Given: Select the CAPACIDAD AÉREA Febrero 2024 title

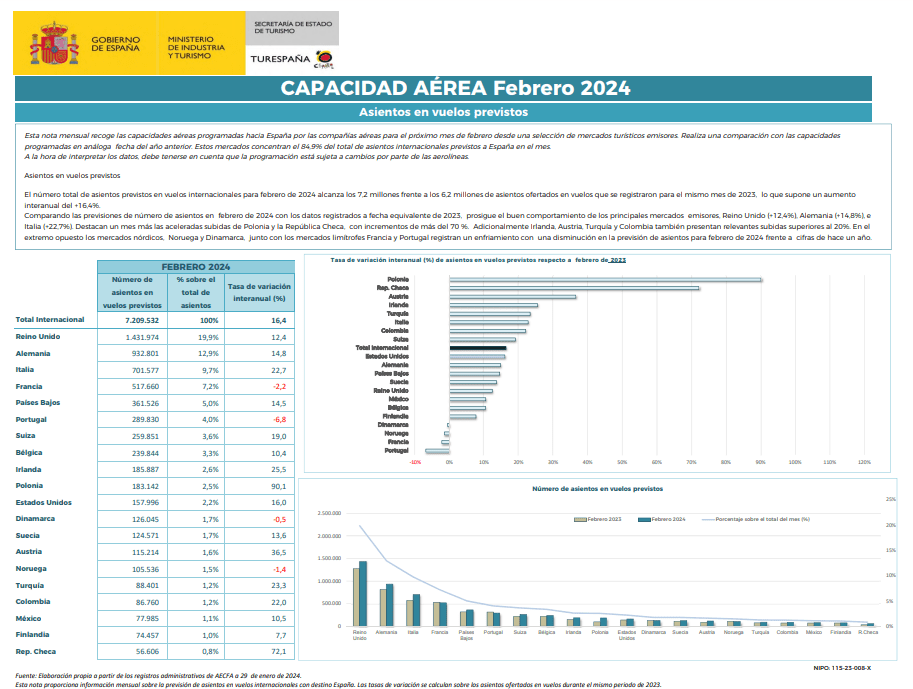Looking at the screenshot, I should 455,88.
